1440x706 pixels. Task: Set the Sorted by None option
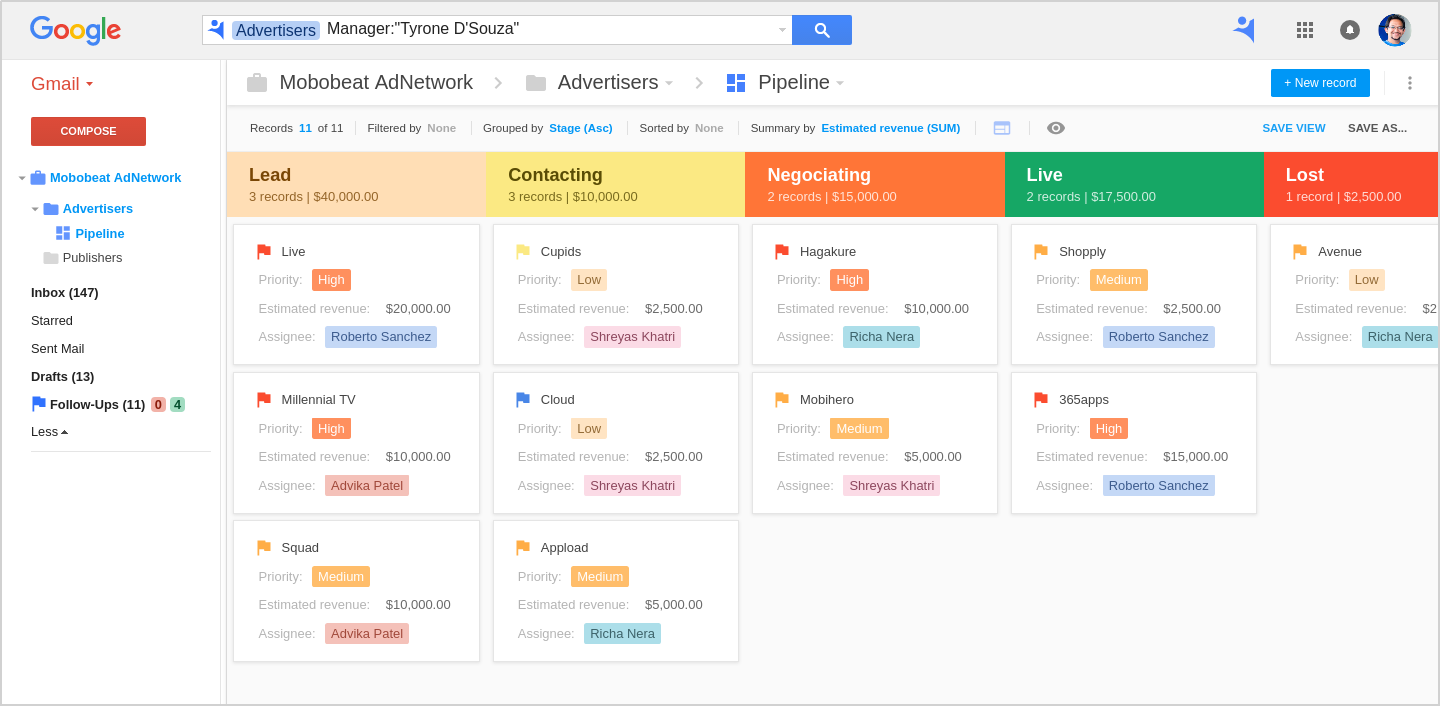click(x=709, y=128)
